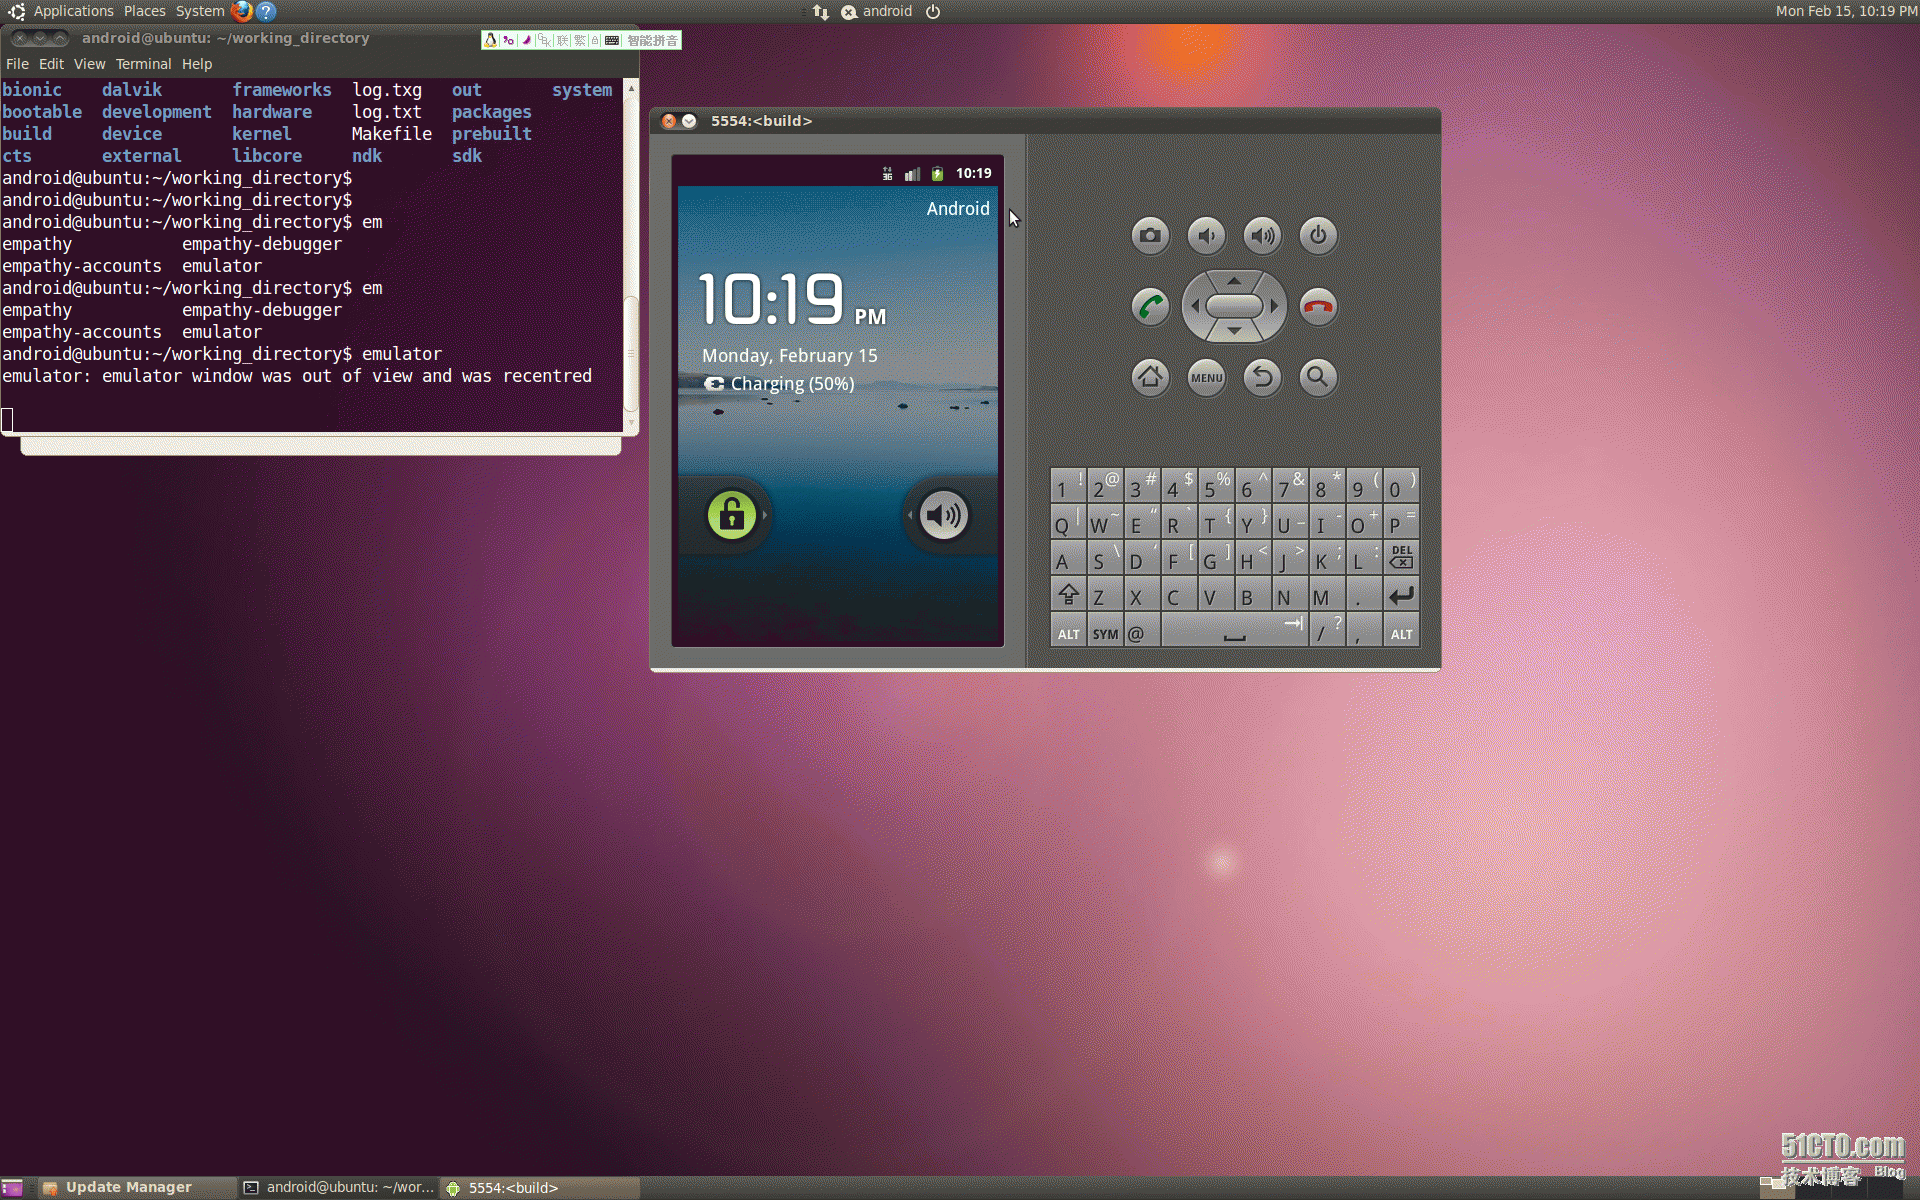
Task: Click the emulator MENU button
Action: coord(1206,377)
